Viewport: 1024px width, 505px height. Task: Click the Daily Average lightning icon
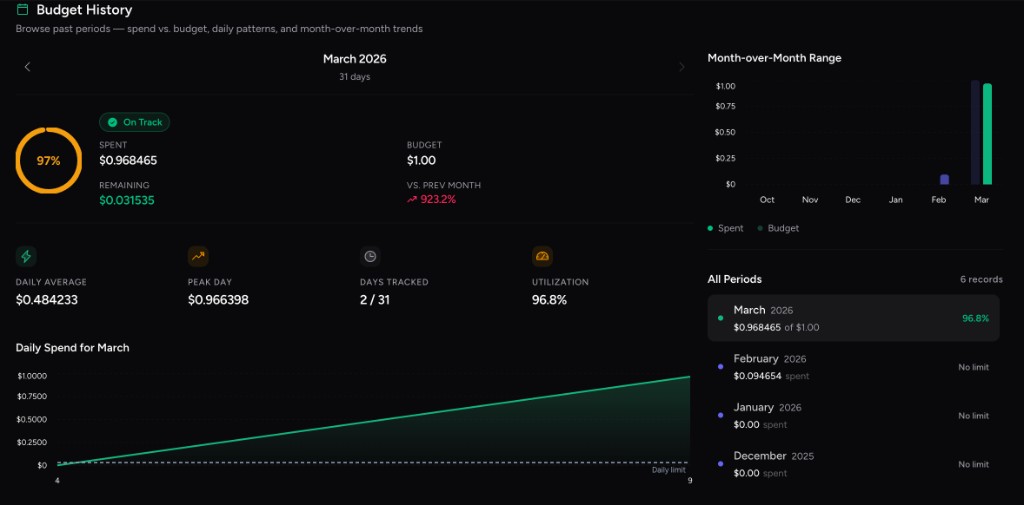(26, 256)
